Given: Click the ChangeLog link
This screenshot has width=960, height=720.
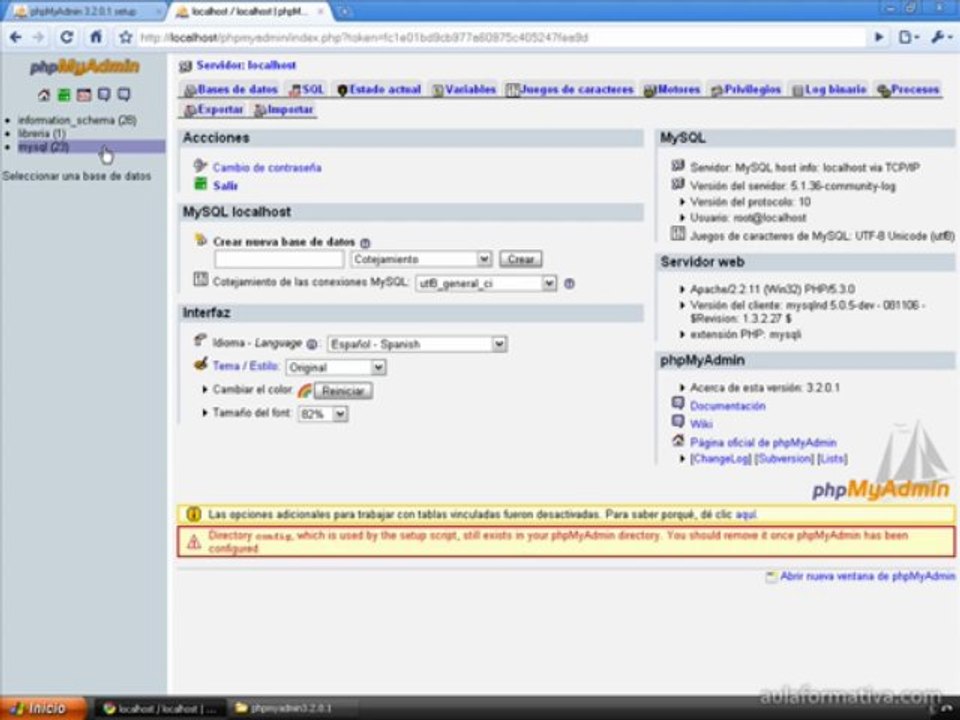Looking at the screenshot, I should pos(721,459).
